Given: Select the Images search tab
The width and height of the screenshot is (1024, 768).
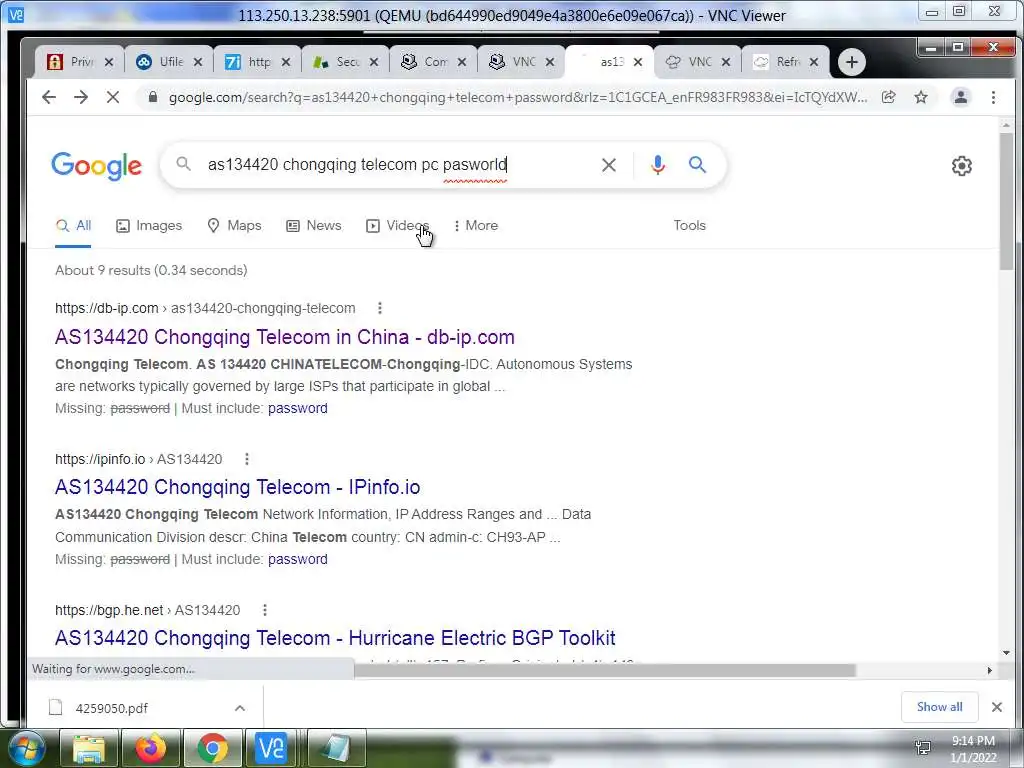Looking at the screenshot, I should tap(149, 225).
